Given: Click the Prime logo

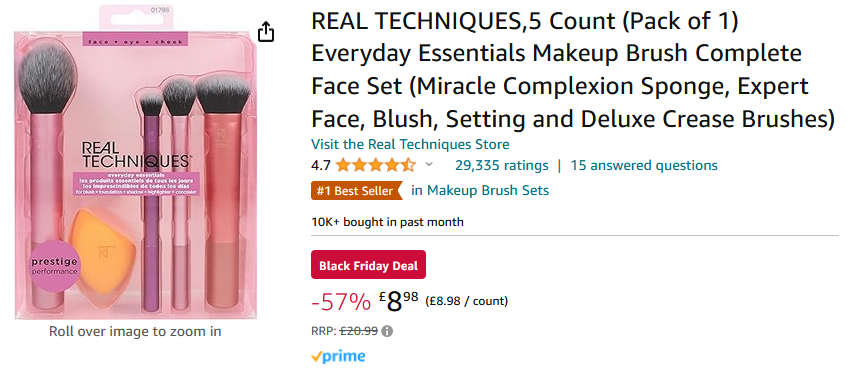Looking at the screenshot, I should [338, 357].
